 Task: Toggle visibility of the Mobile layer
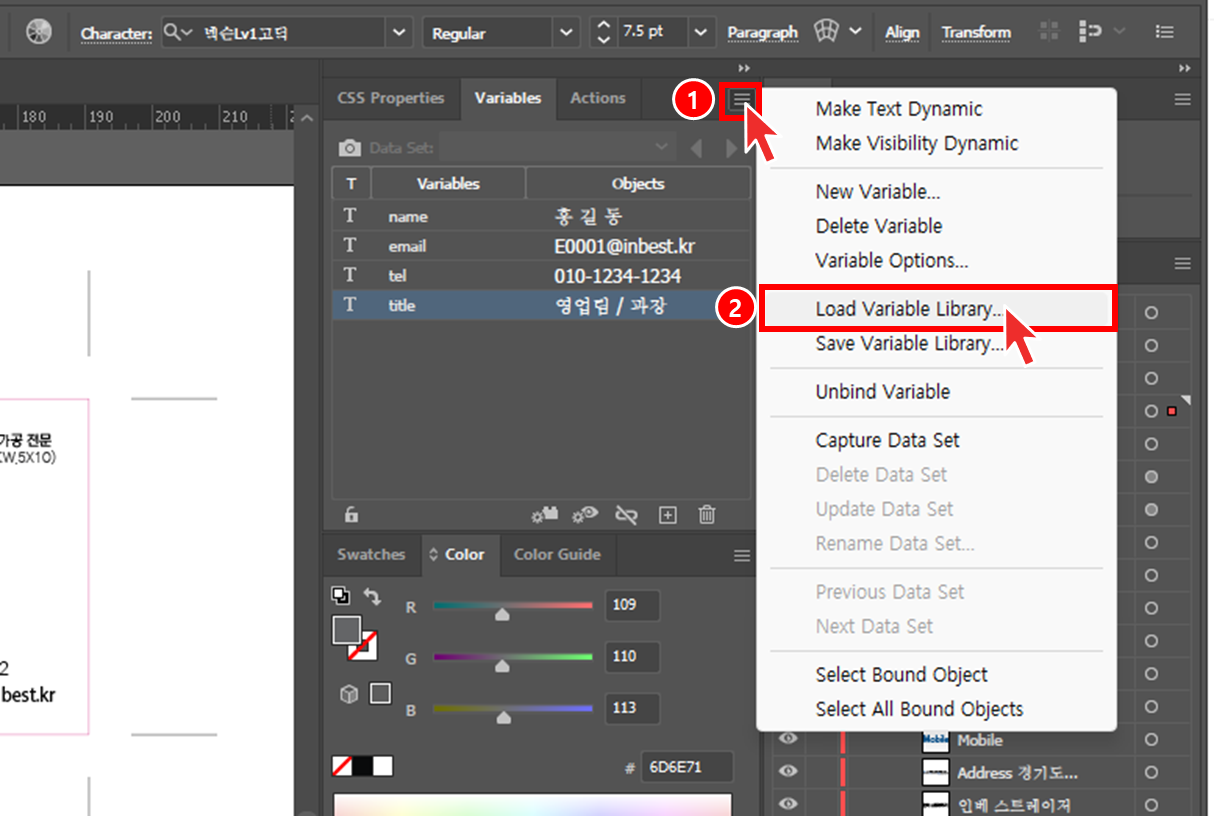[x=789, y=740]
